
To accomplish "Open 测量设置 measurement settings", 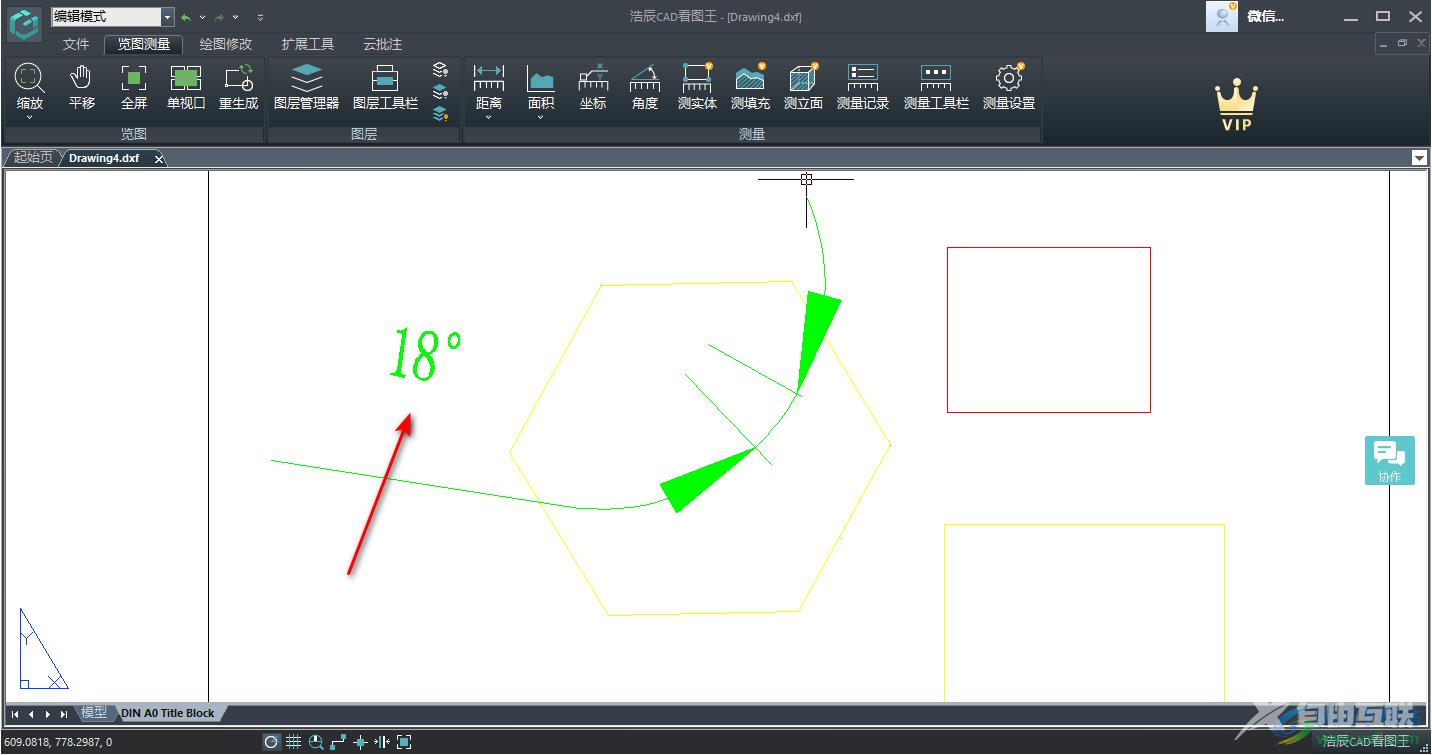I will pyautogui.click(x=1009, y=86).
